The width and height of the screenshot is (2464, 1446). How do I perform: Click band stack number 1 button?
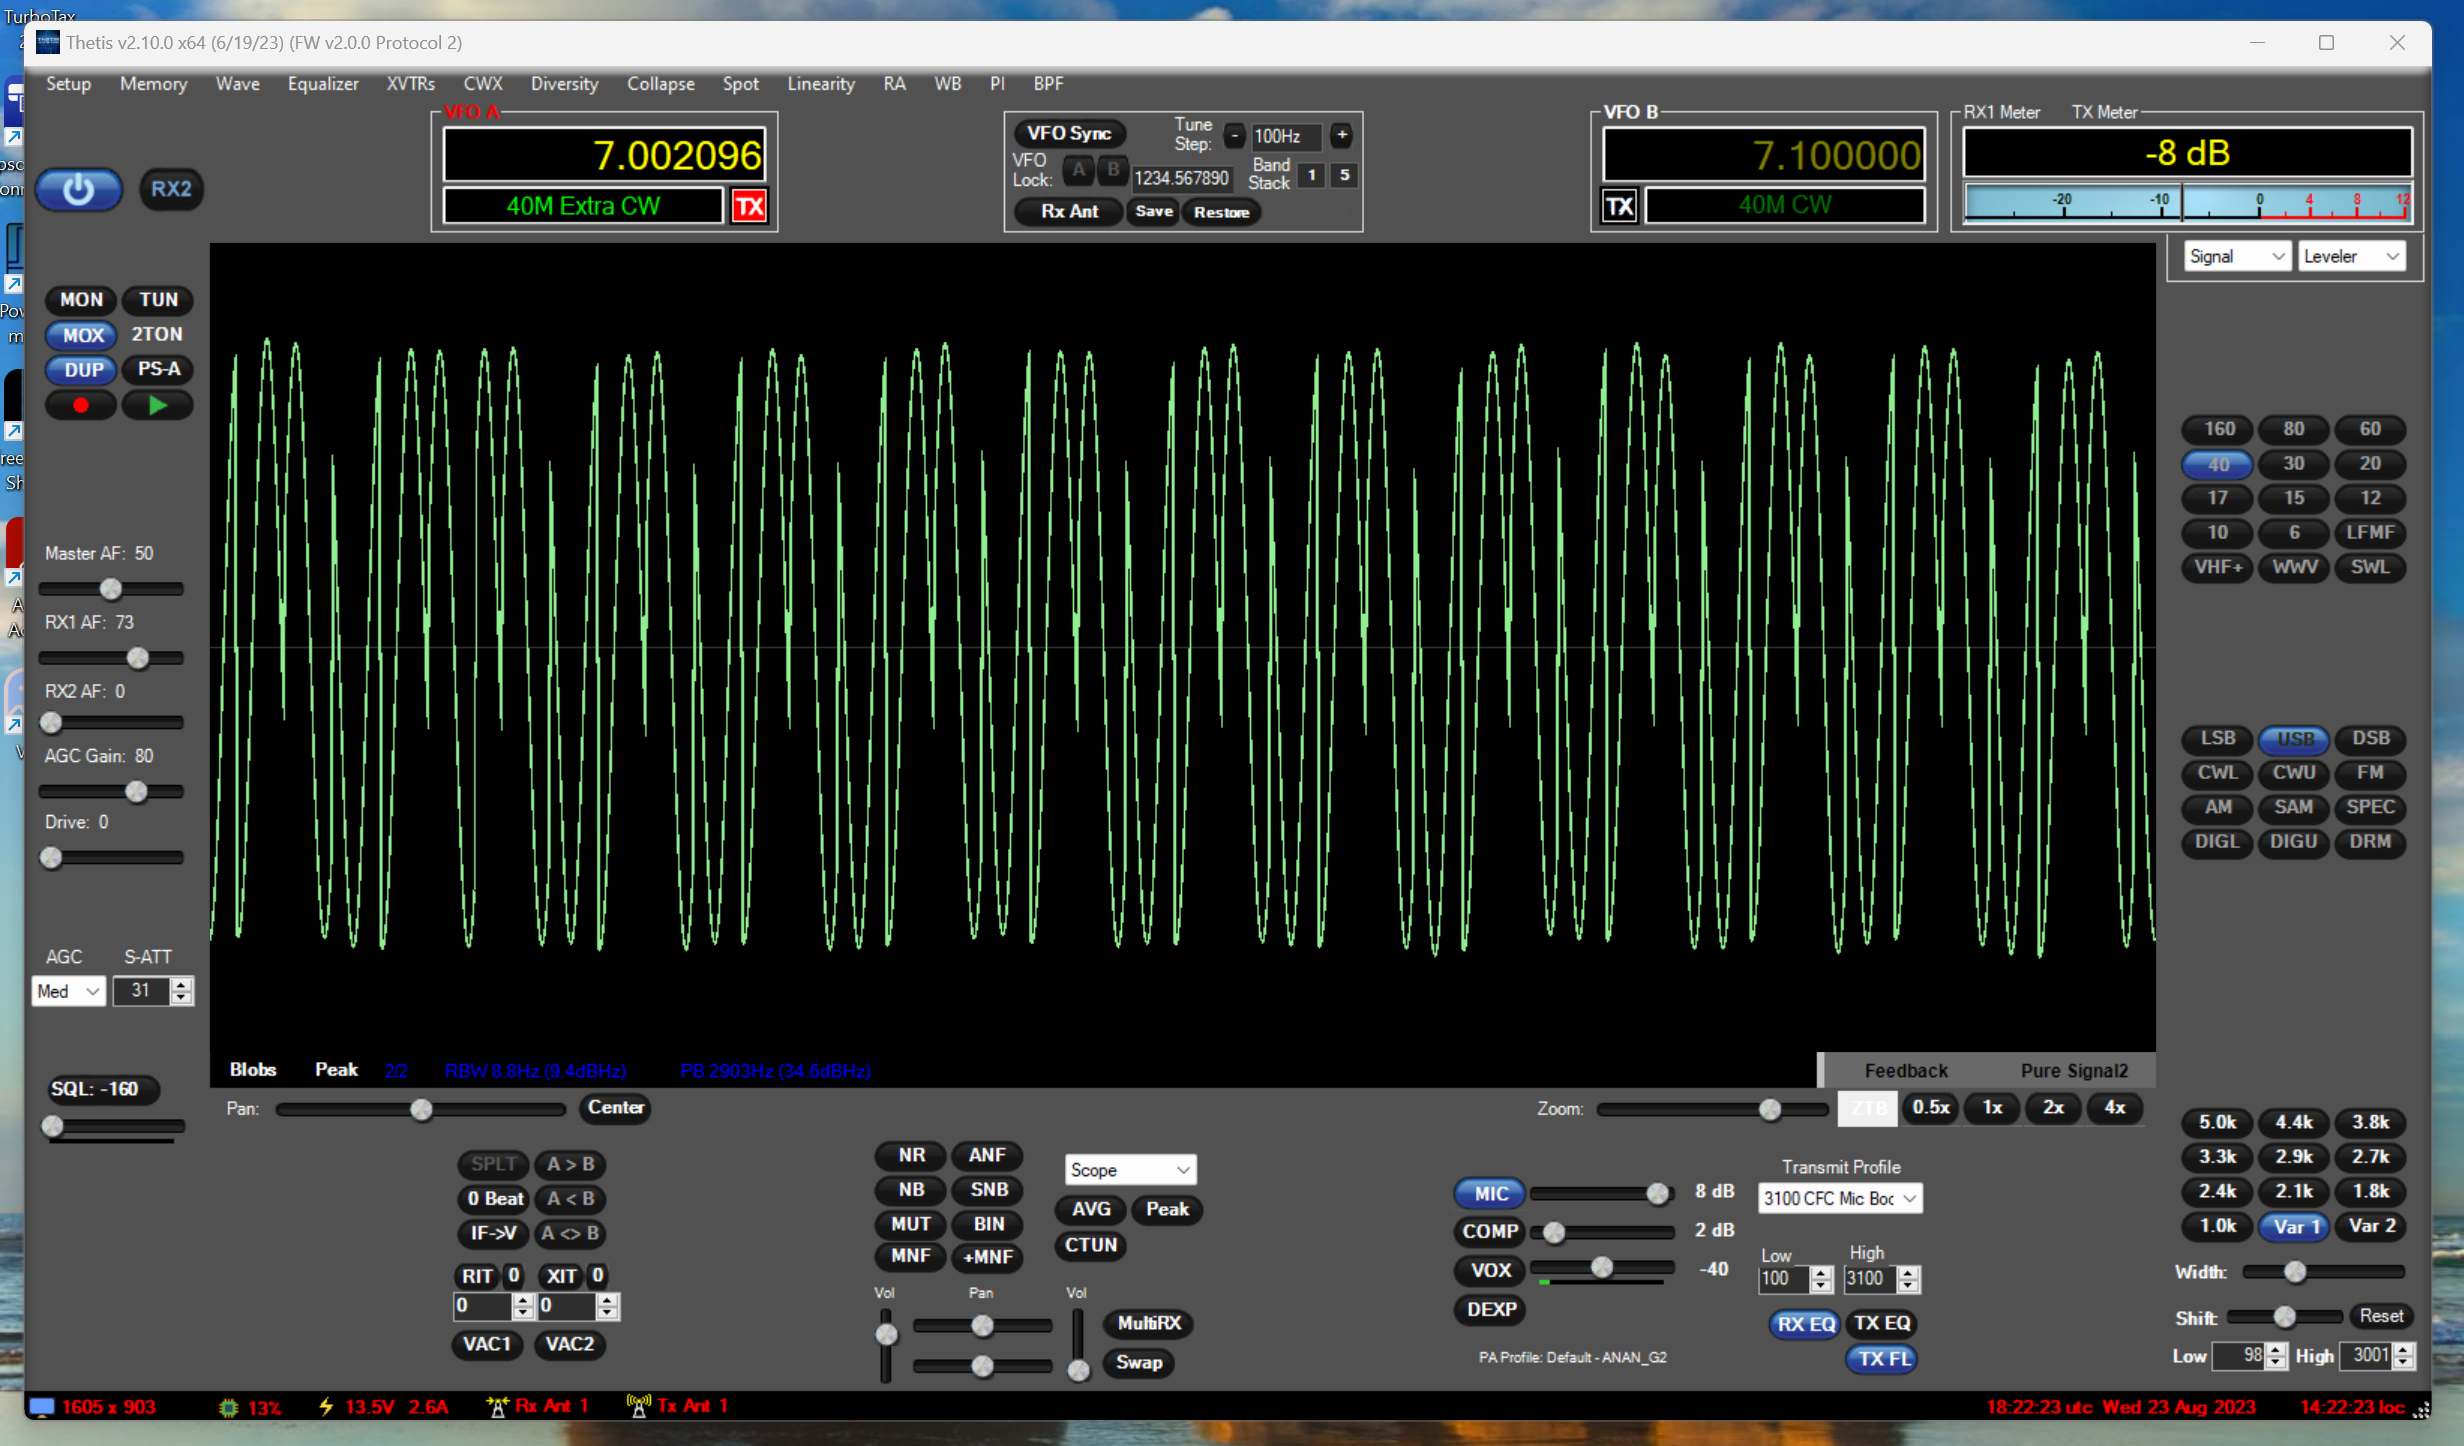[1311, 175]
